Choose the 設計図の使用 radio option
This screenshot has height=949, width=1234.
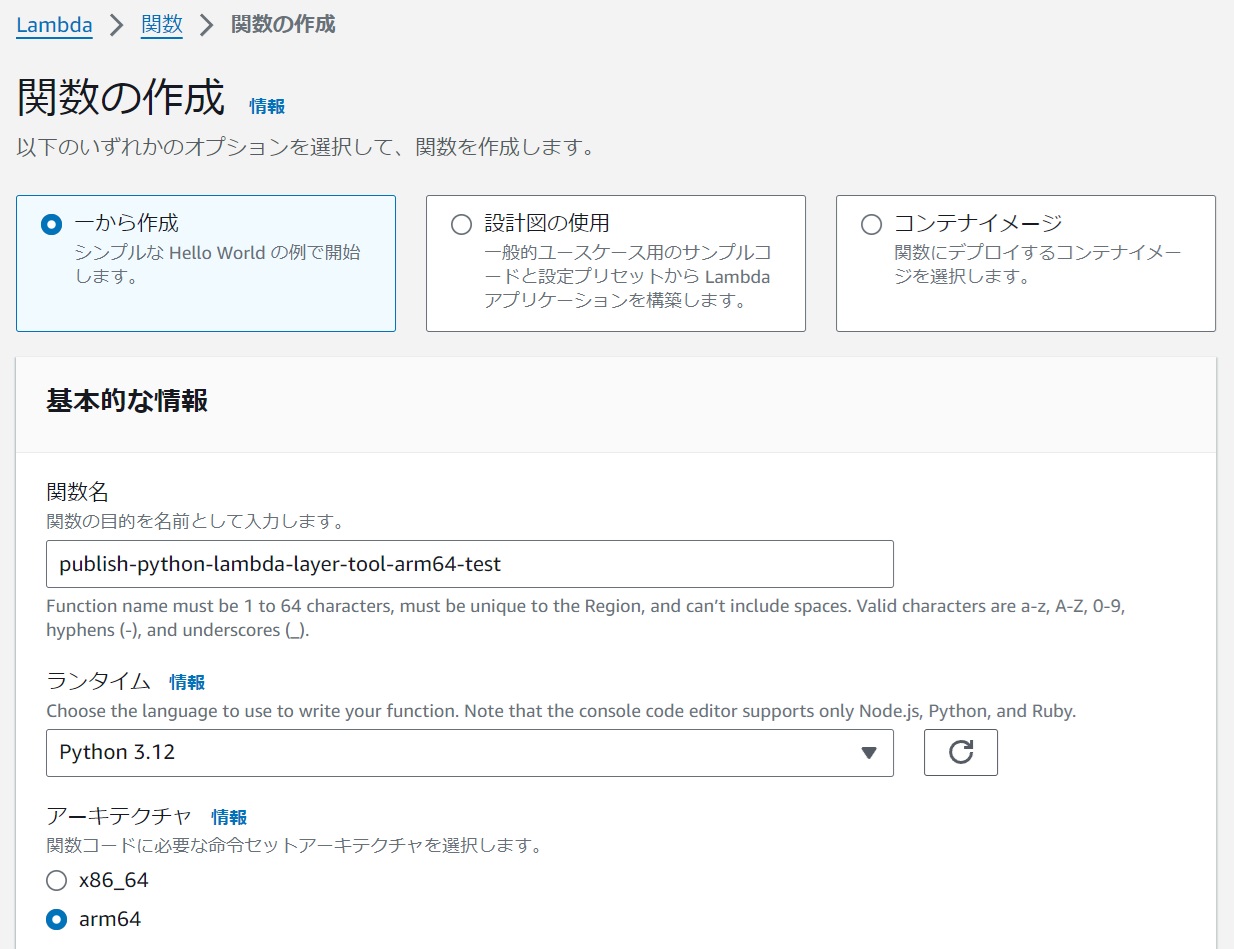(461, 225)
